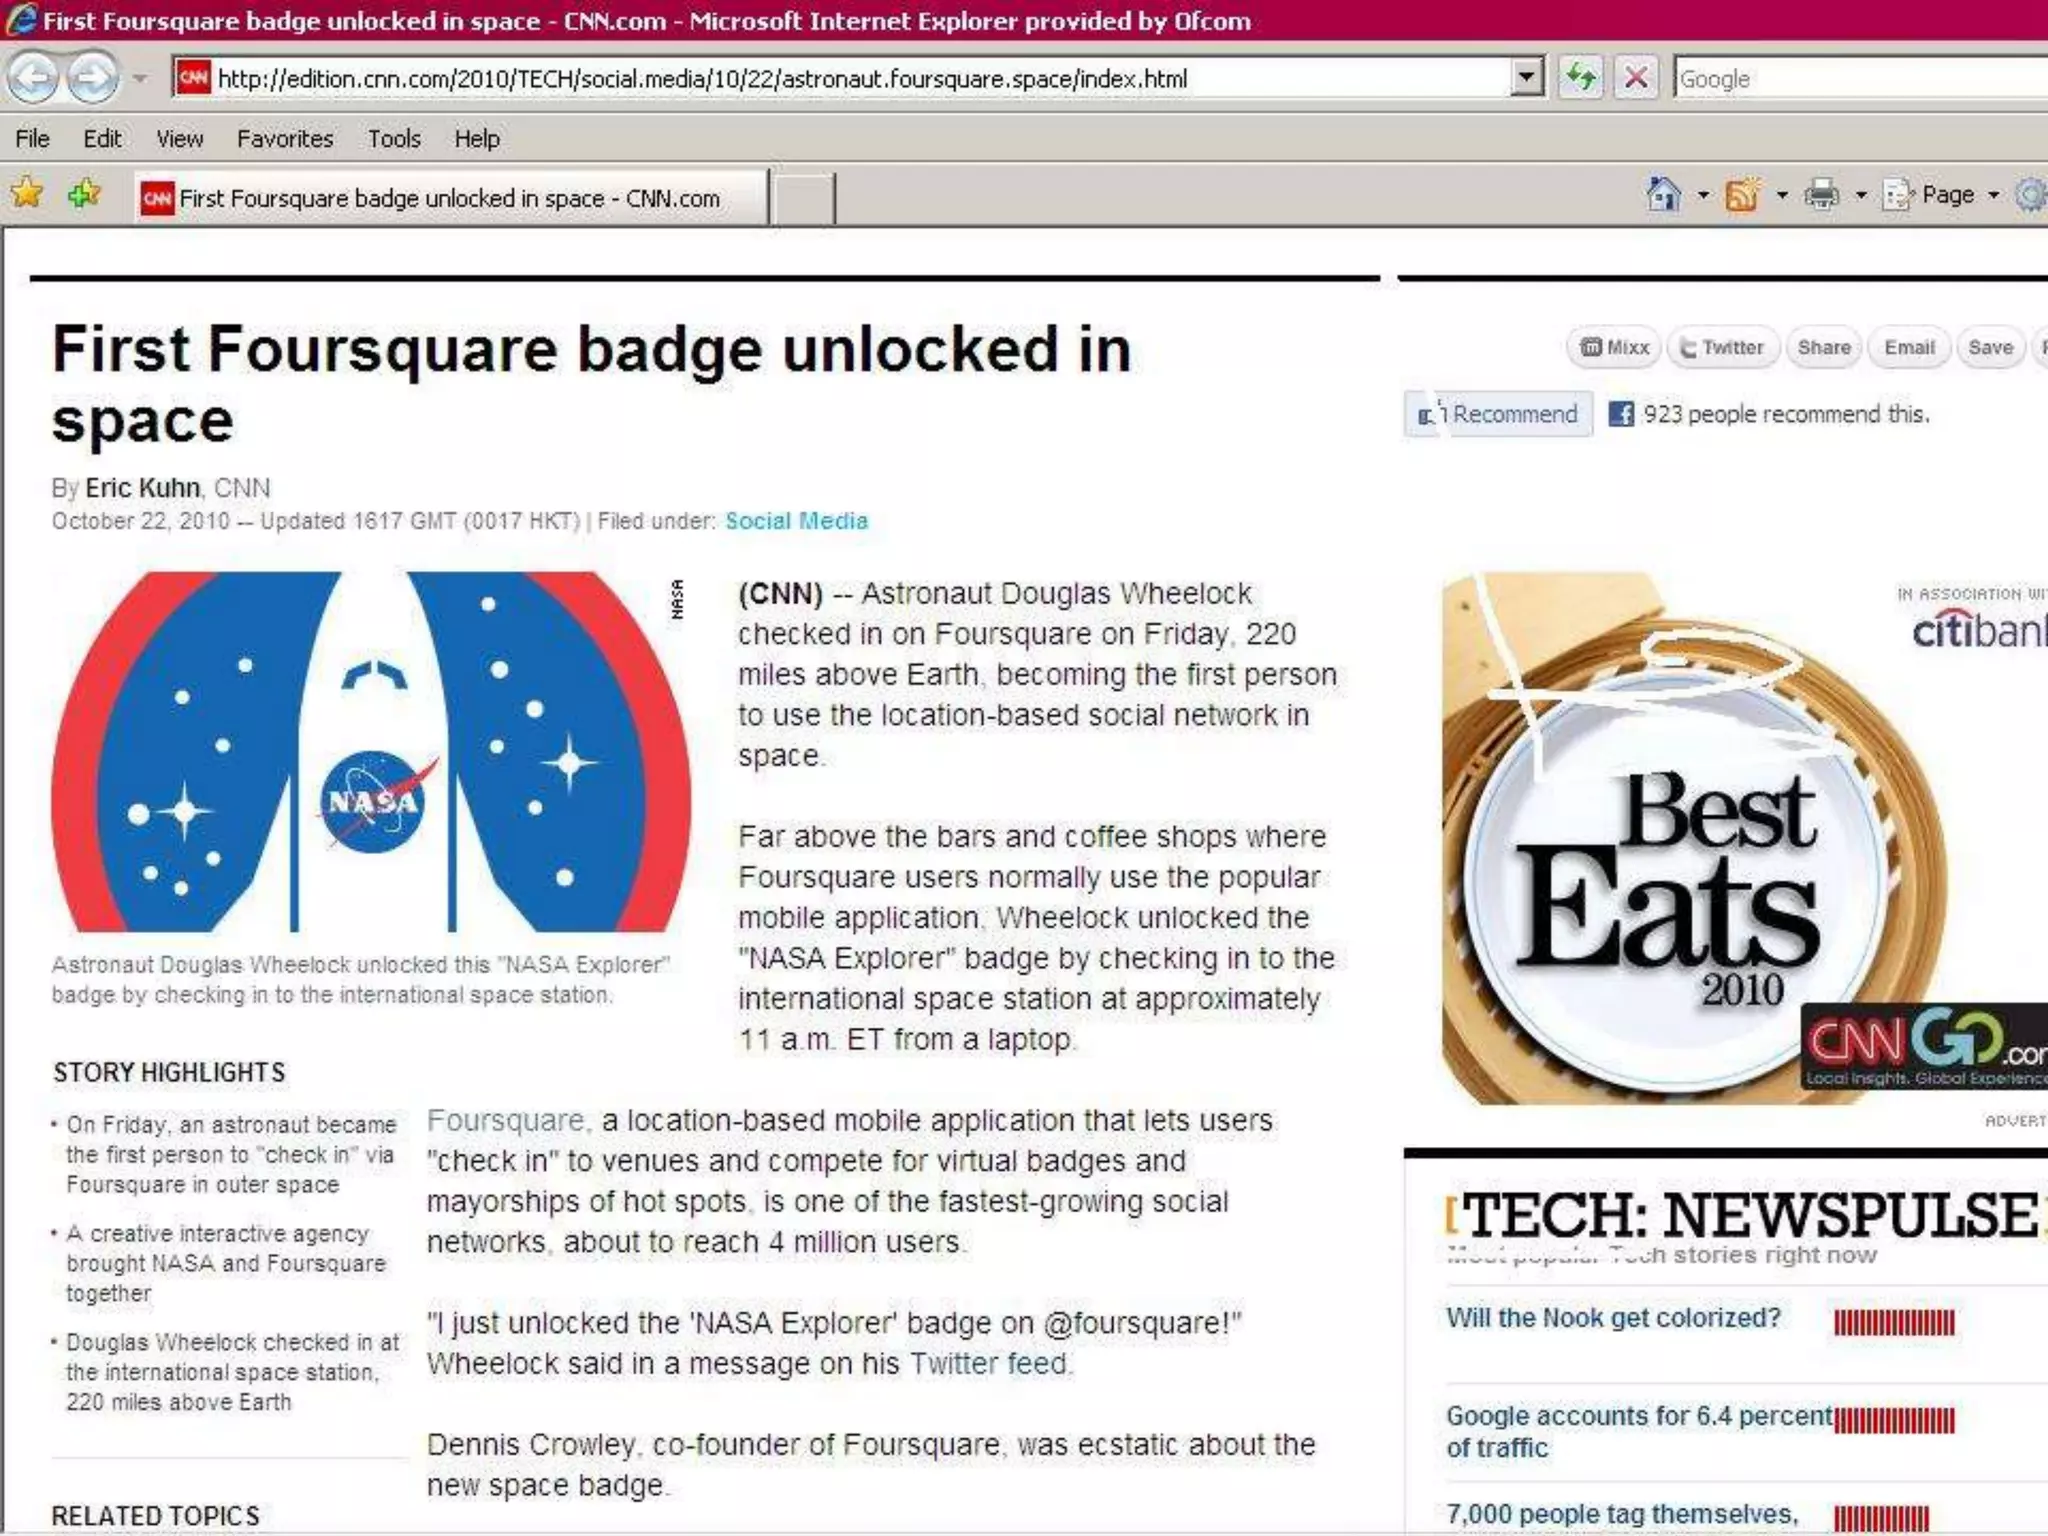This screenshot has height=1536, width=2048.
Task: Open the Tools menu
Action: (x=393, y=139)
